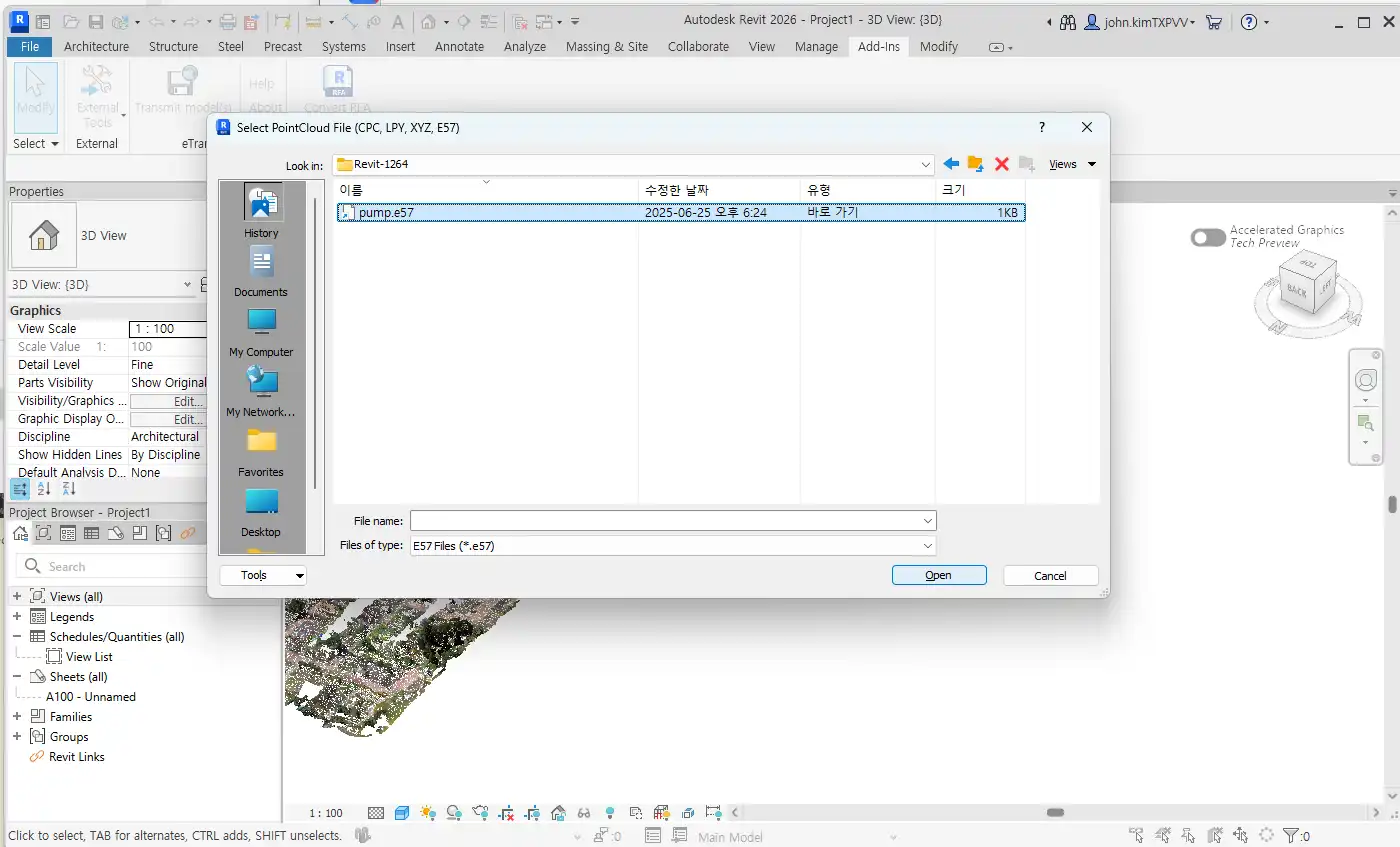
Task: Toggle the Accelerated Graphics Tech Preview switch
Action: 1208,237
